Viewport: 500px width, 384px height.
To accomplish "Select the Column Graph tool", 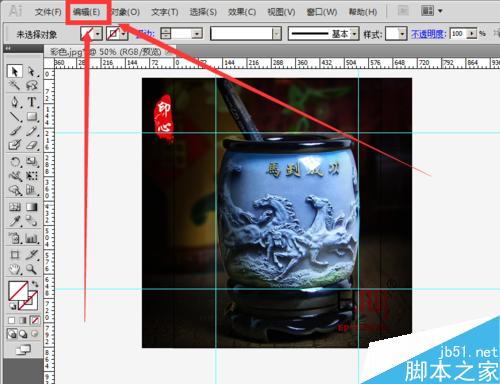I will click(32, 238).
